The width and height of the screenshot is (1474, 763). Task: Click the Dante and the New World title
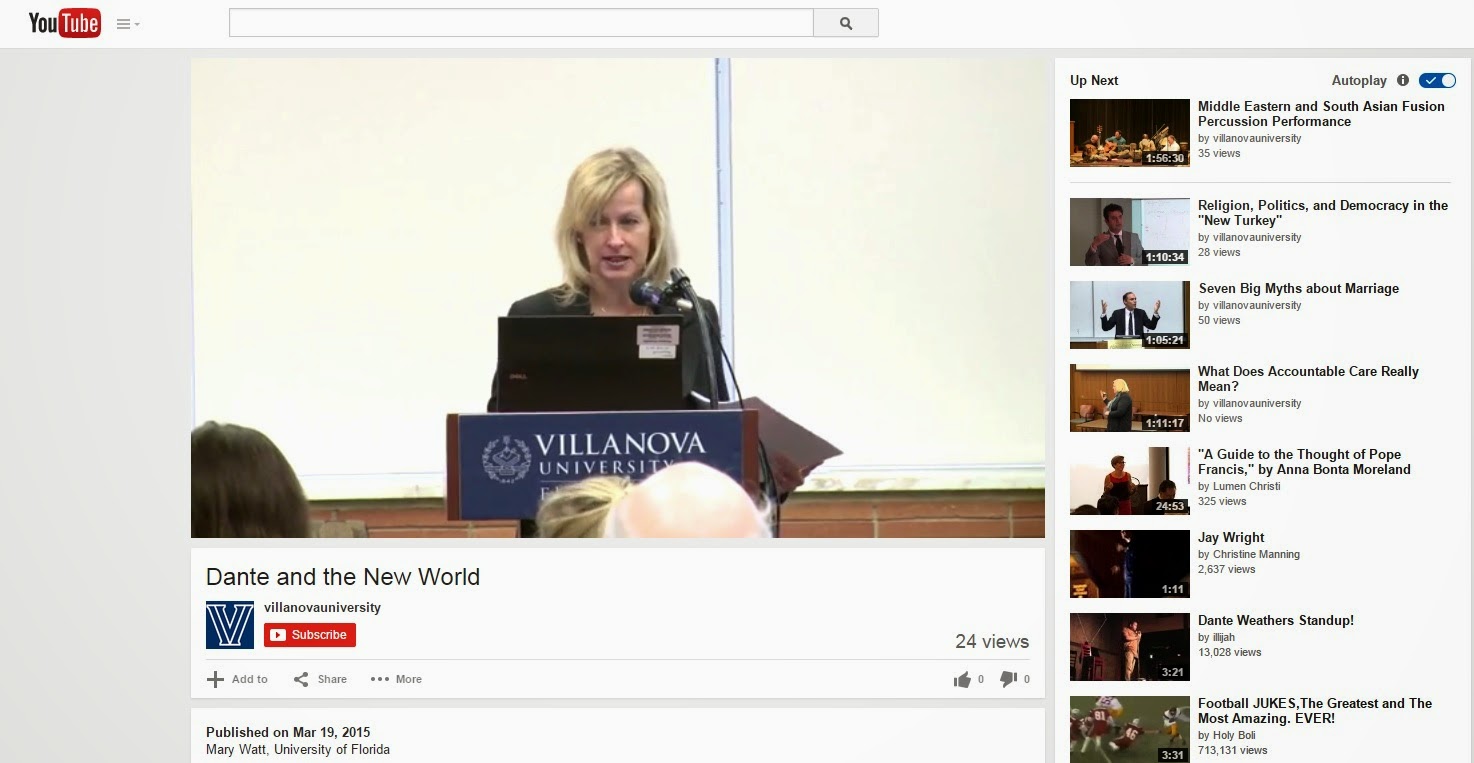(x=343, y=577)
